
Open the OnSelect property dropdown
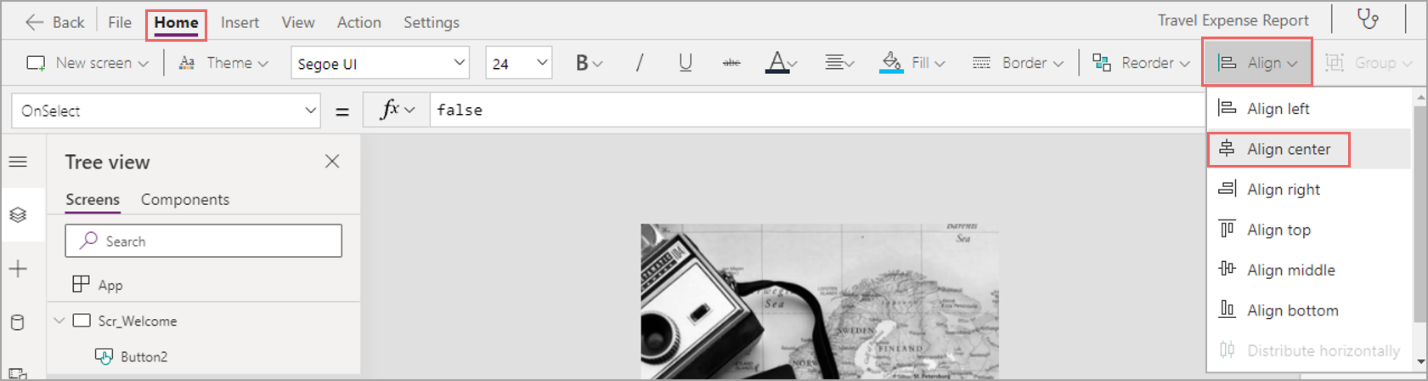[165, 111]
